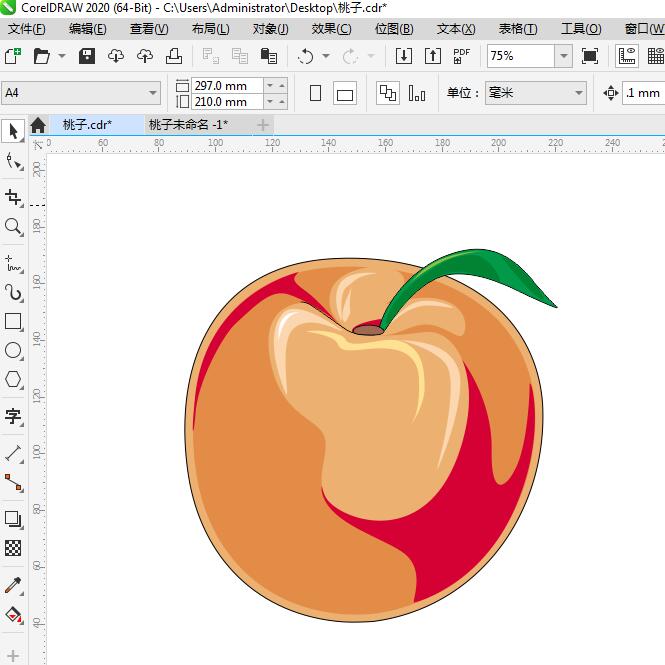Open the 工具(O) menu

tap(581, 29)
